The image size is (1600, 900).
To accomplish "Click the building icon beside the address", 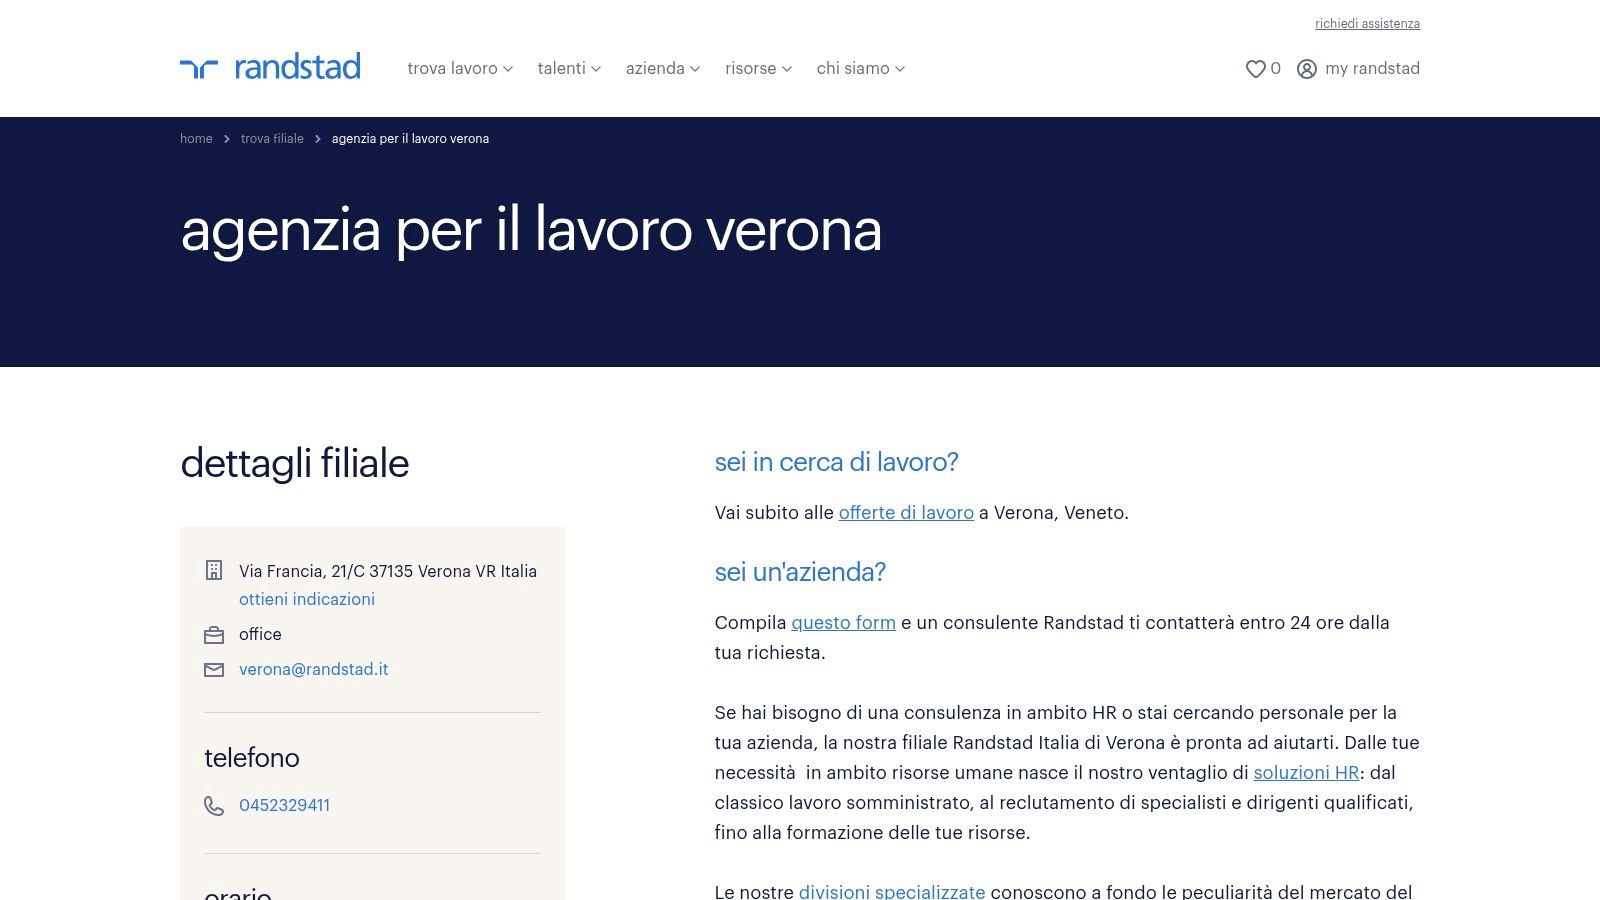I will click(x=214, y=570).
